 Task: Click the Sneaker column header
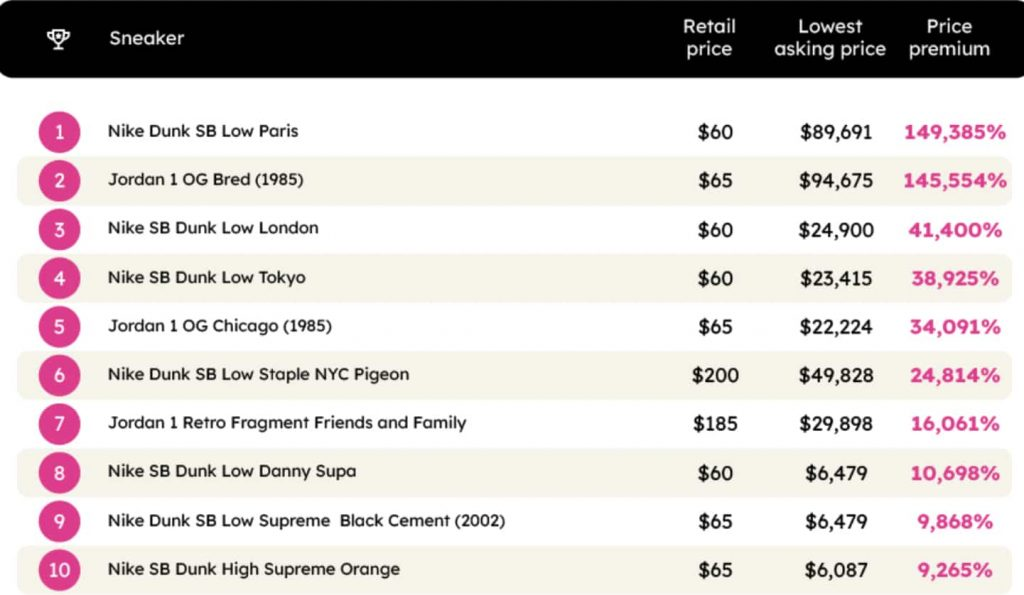click(x=146, y=38)
